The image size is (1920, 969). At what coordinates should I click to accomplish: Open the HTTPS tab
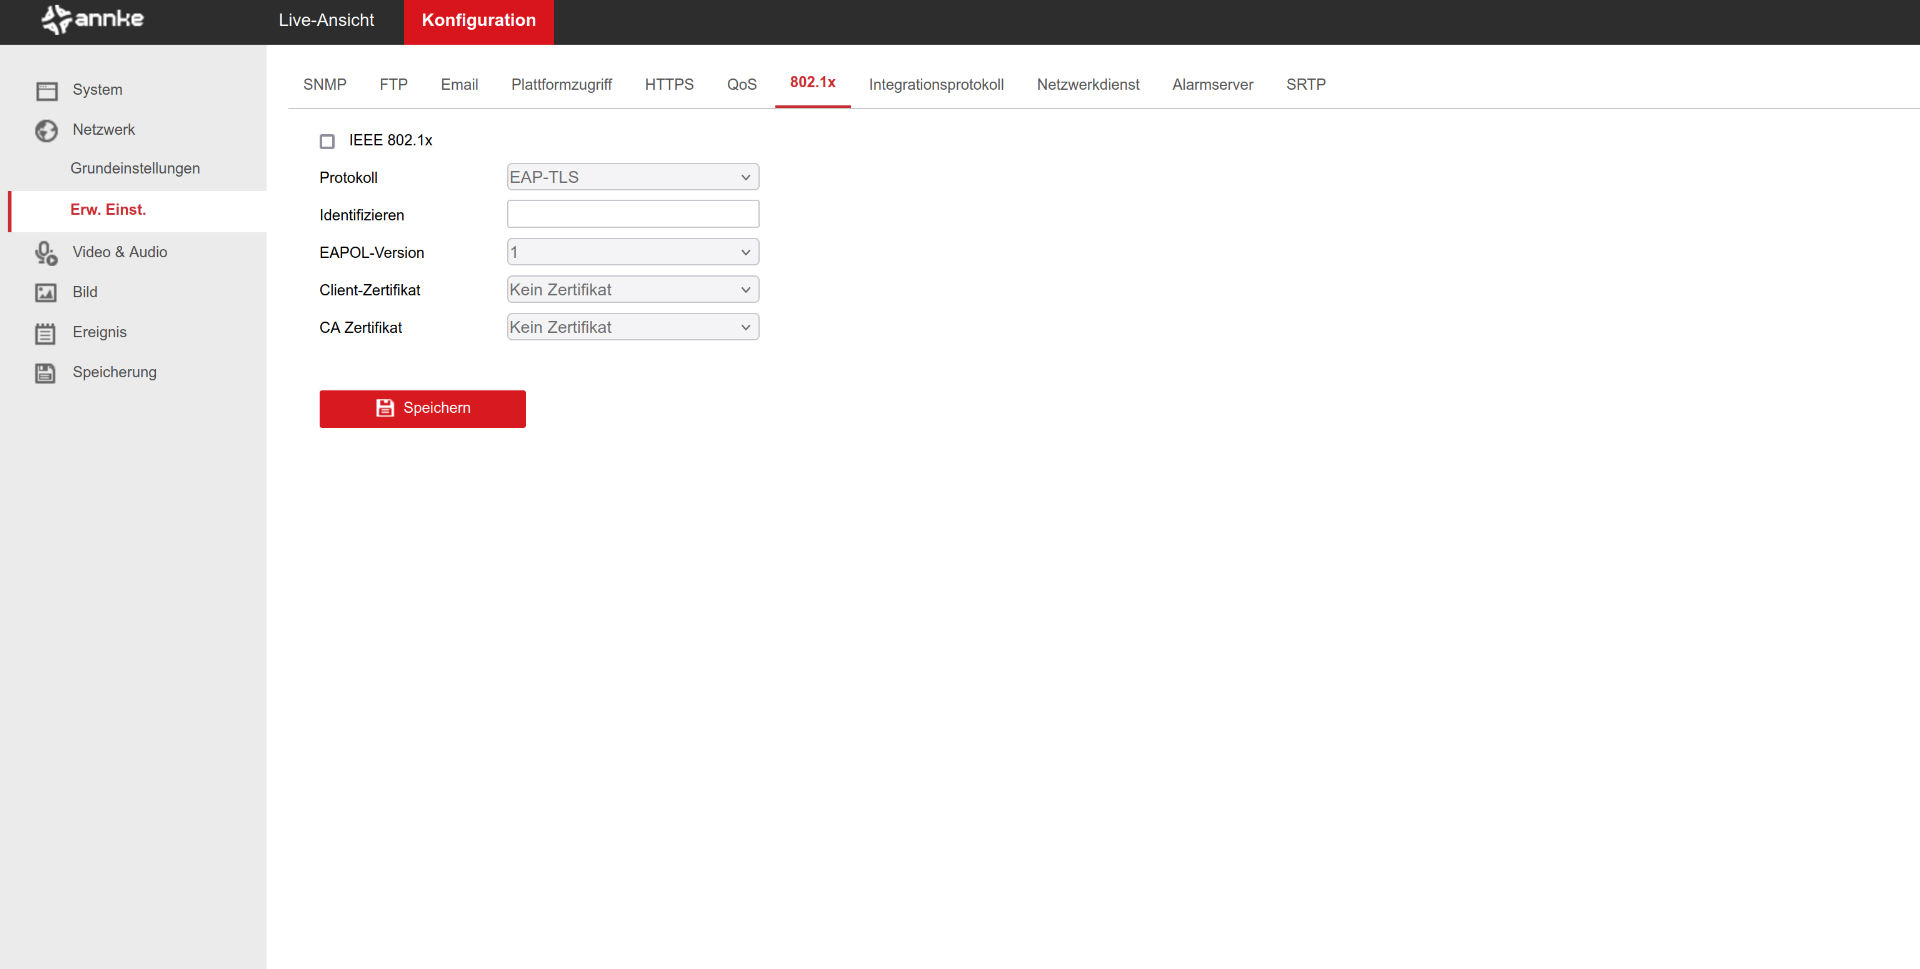pos(670,85)
